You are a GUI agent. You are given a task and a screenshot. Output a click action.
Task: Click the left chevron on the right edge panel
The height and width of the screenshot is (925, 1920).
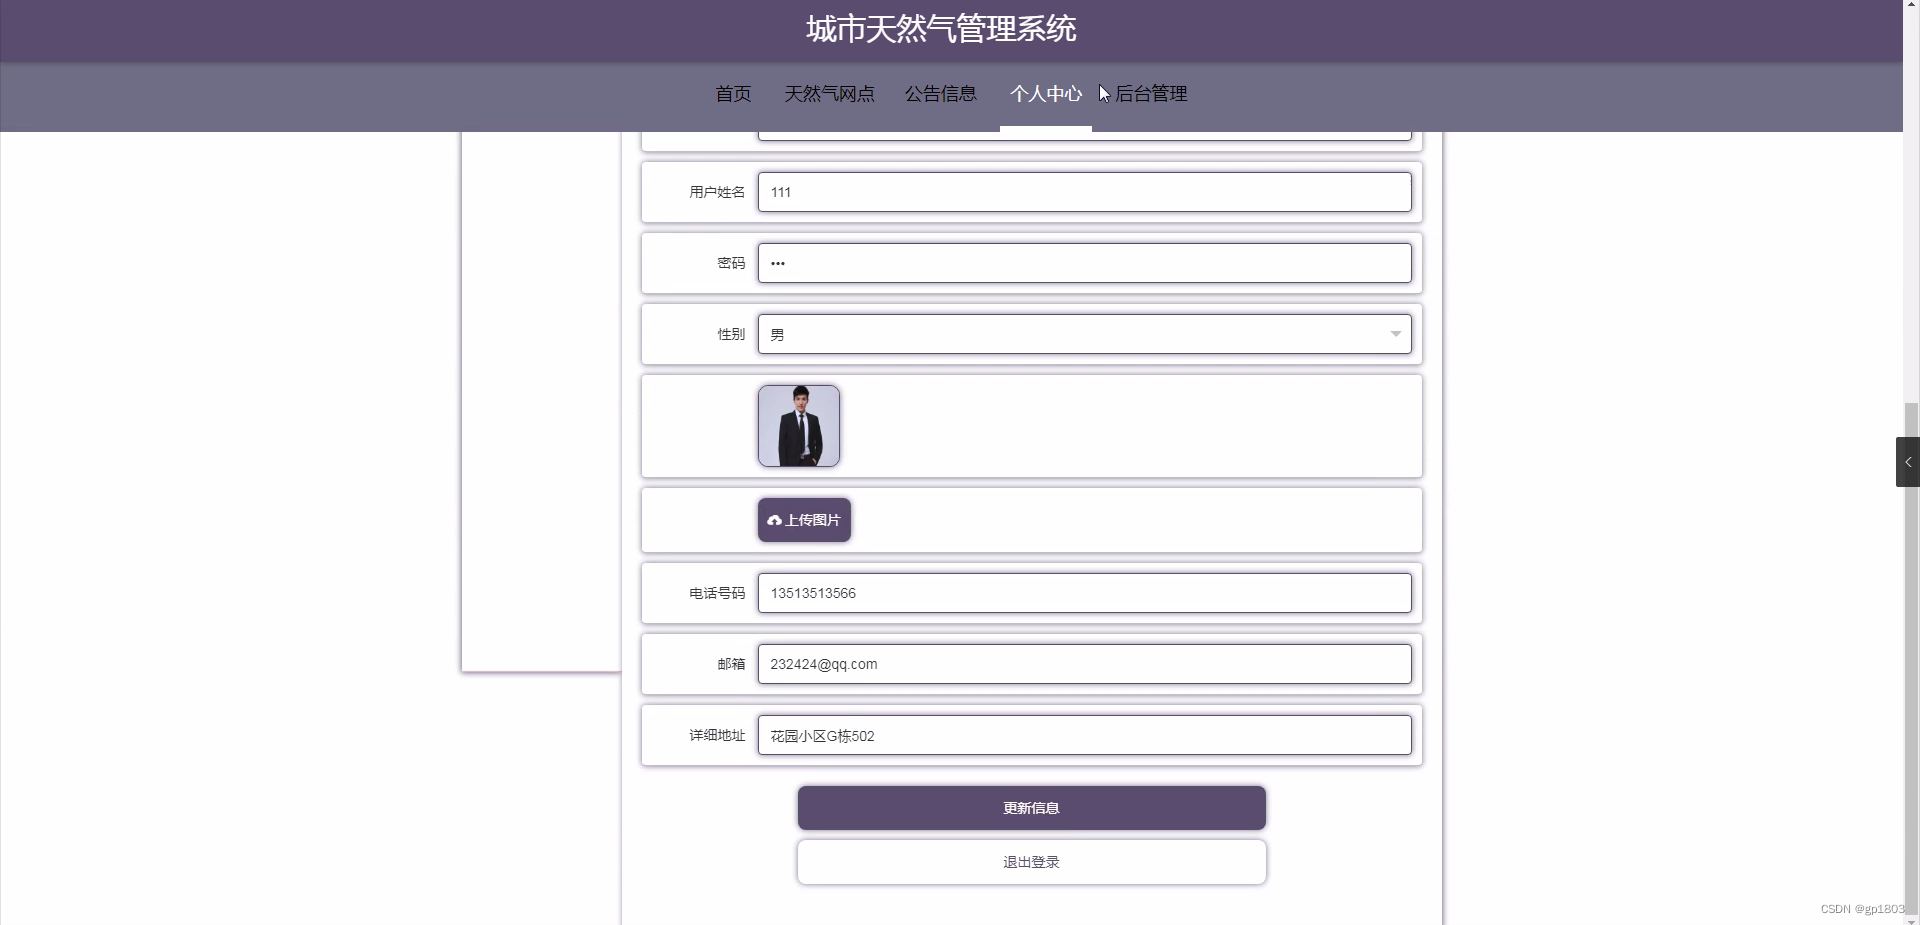tap(1908, 461)
